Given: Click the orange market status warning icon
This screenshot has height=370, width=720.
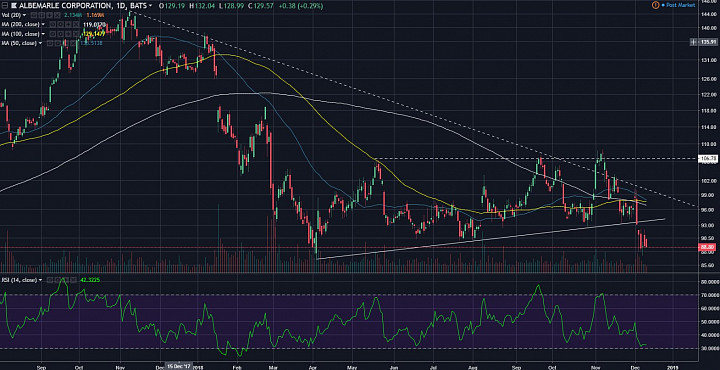Looking at the screenshot, I should point(656,5).
